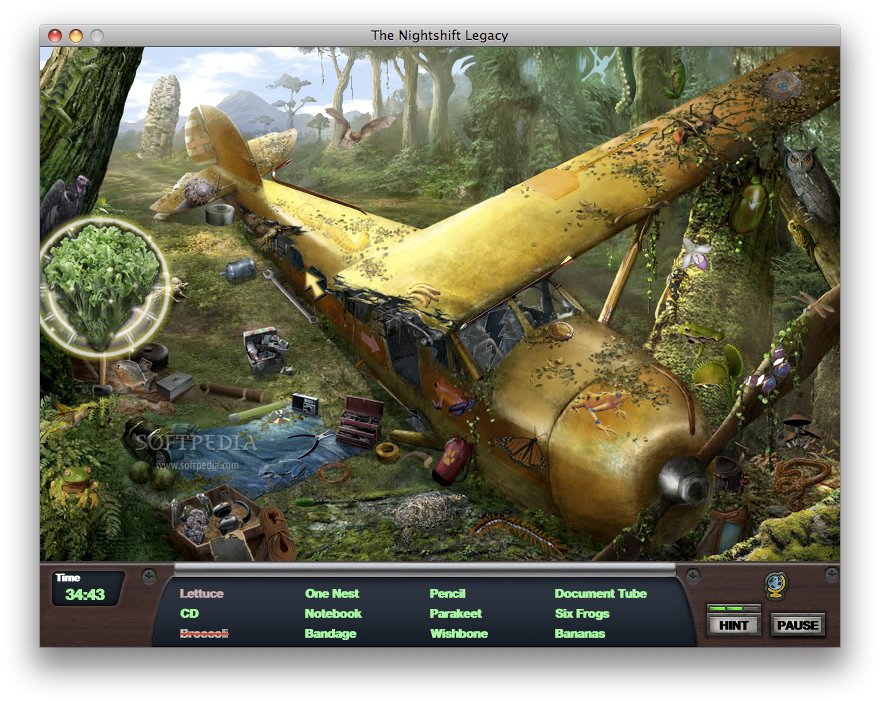Screen dimensions: 880x702
Task: Click the mushrooms near the right edge
Action: pos(798,430)
